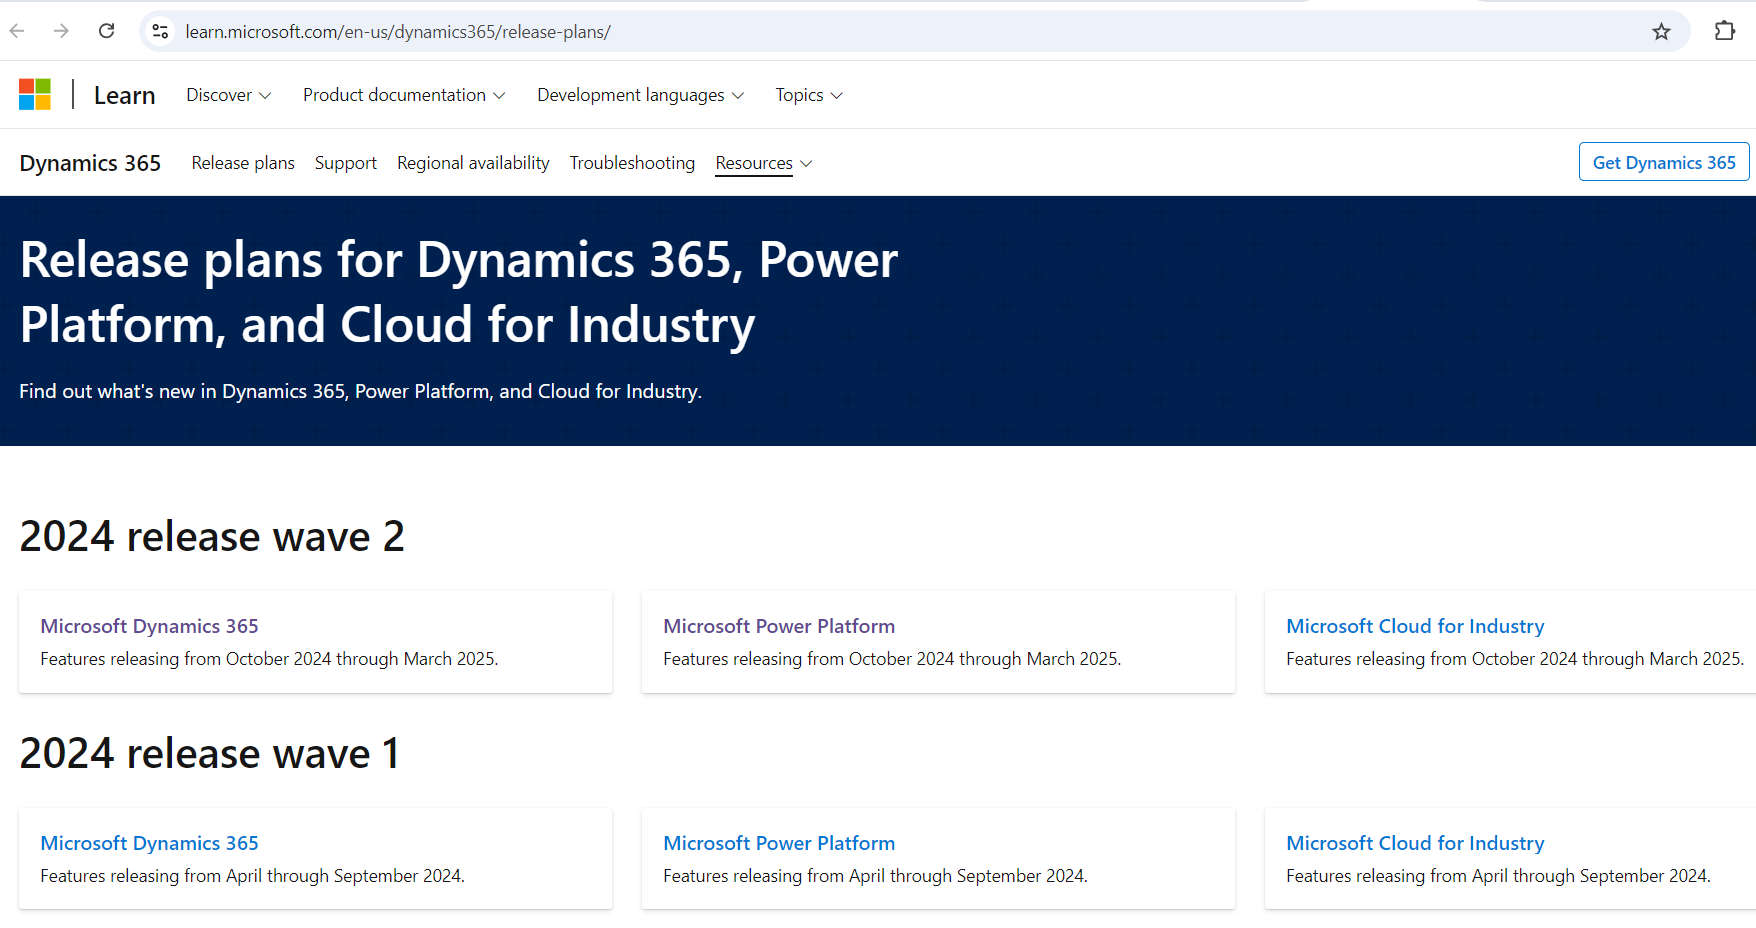
Task: Expand the Development languages menu
Action: tap(640, 95)
